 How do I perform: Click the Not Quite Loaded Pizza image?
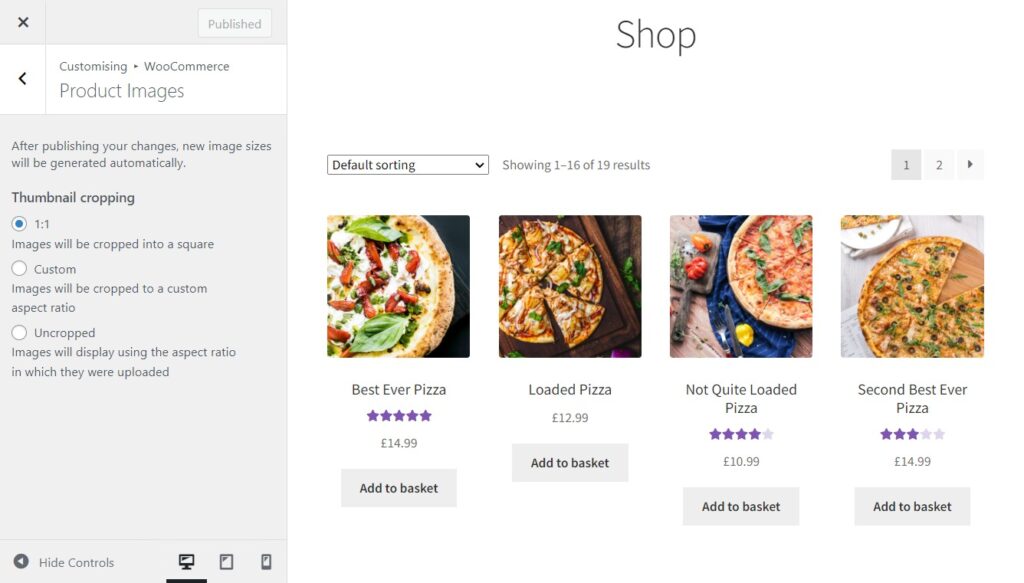[x=741, y=286]
